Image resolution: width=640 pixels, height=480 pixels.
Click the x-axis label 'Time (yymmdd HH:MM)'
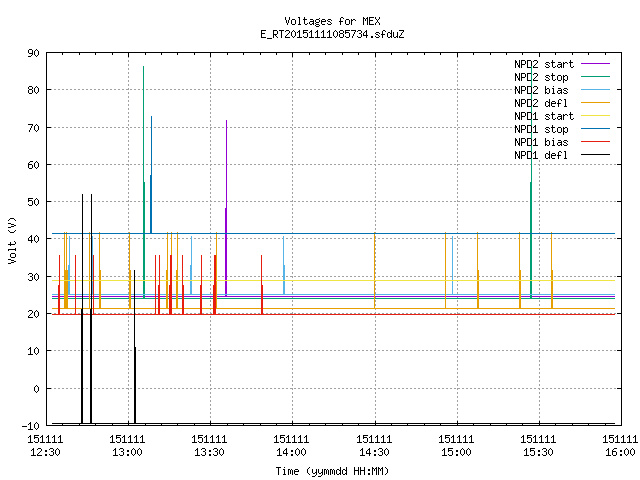[332, 471]
